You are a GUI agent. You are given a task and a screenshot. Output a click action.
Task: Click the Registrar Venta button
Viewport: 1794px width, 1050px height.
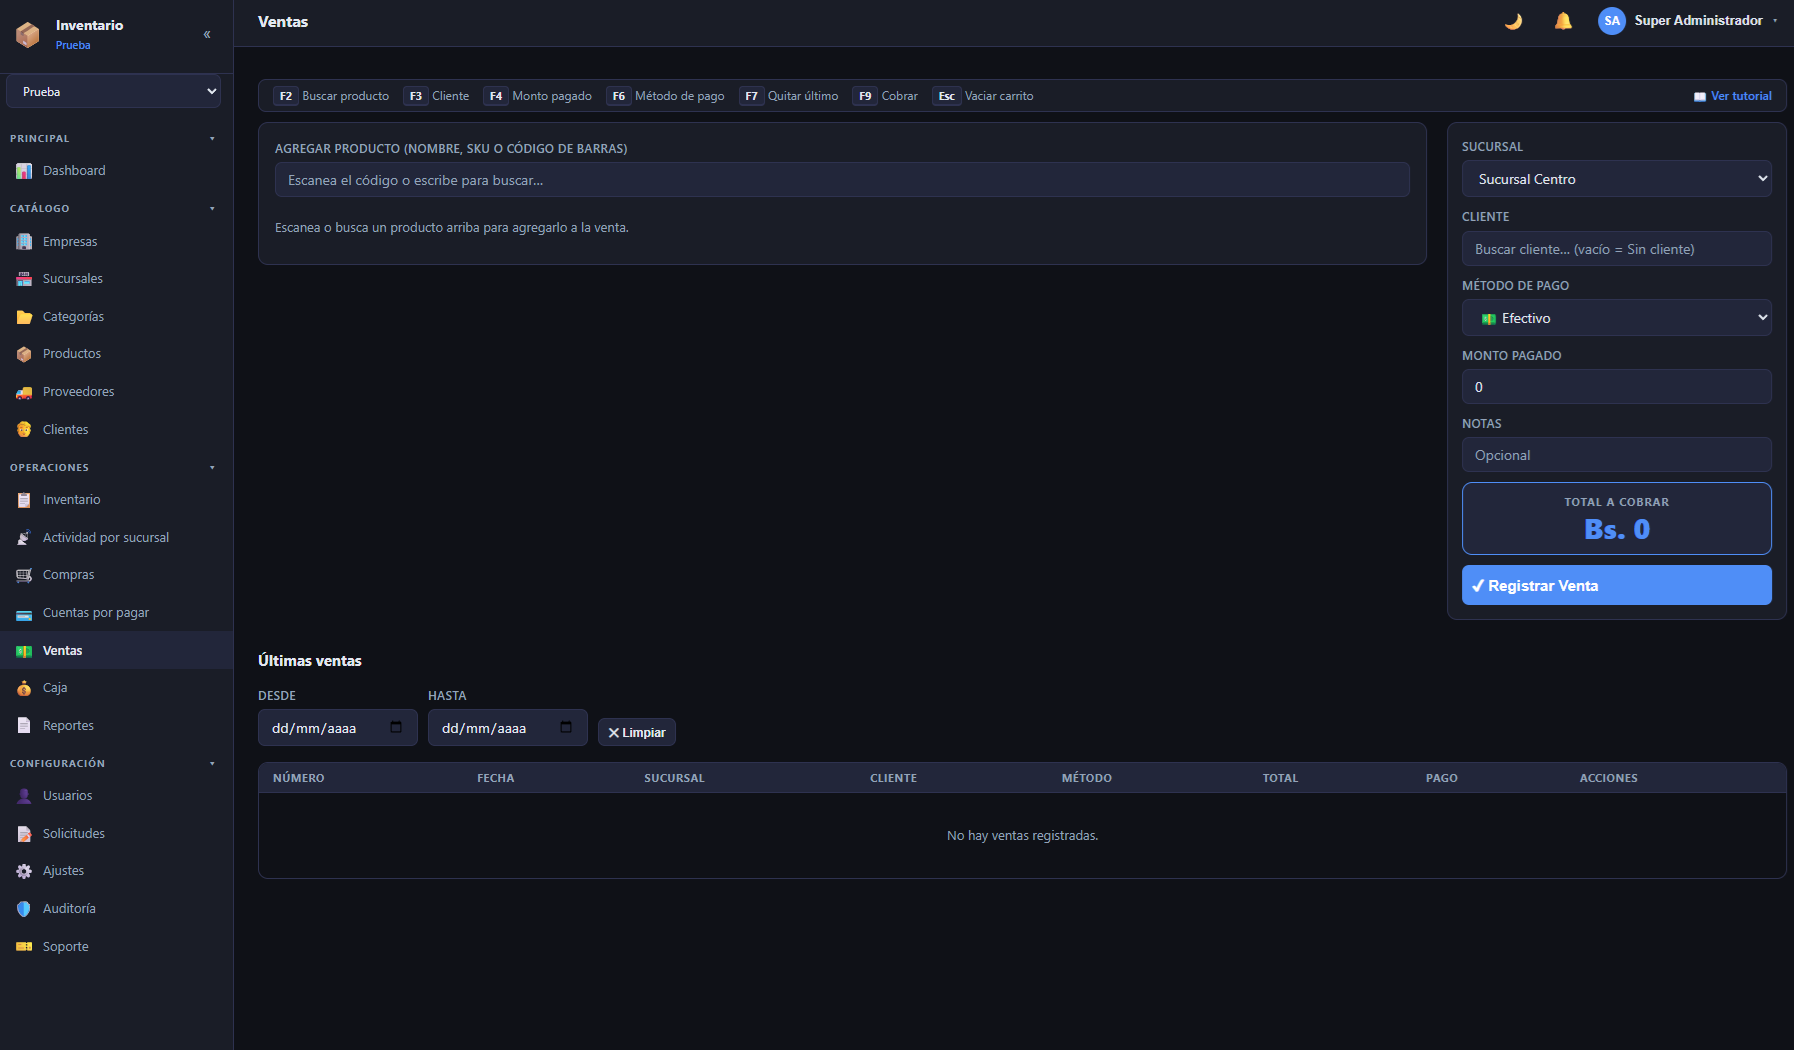point(1616,585)
